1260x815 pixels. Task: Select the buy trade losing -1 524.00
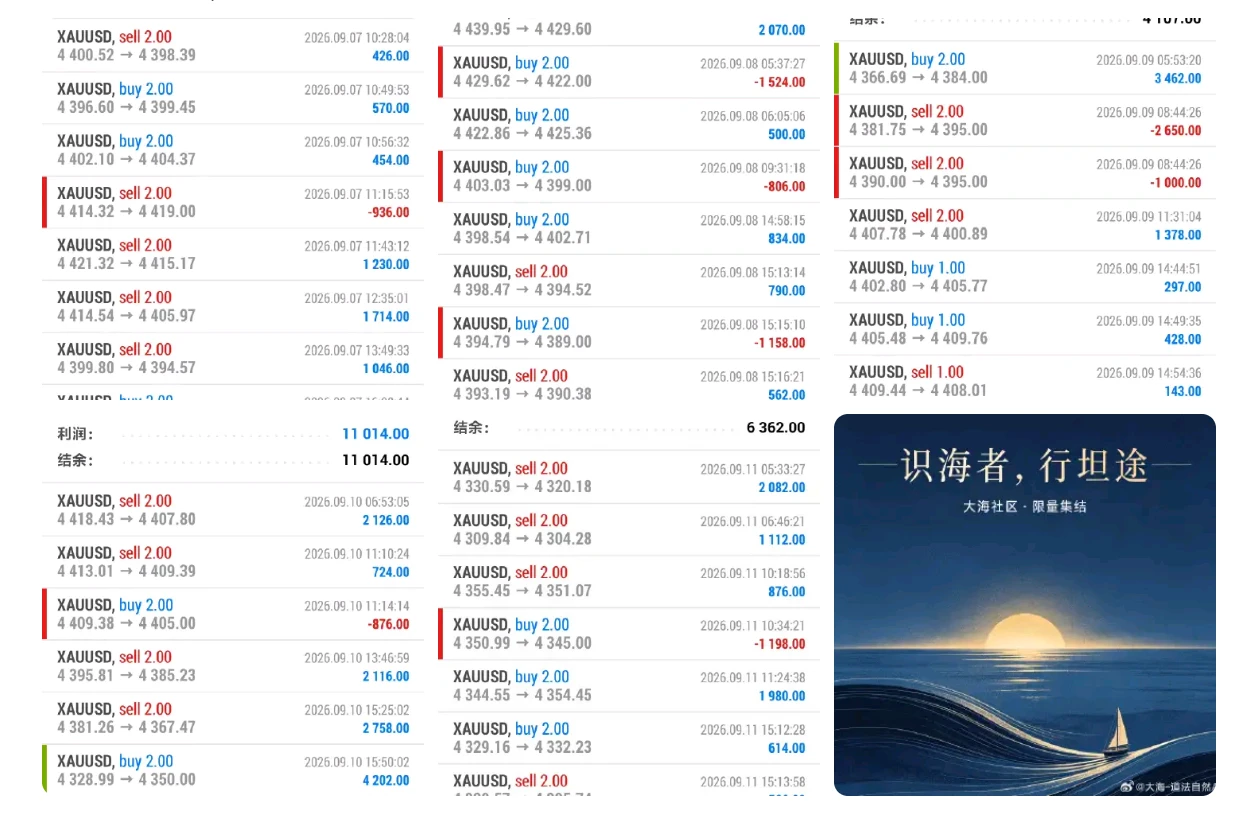point(629,72)
